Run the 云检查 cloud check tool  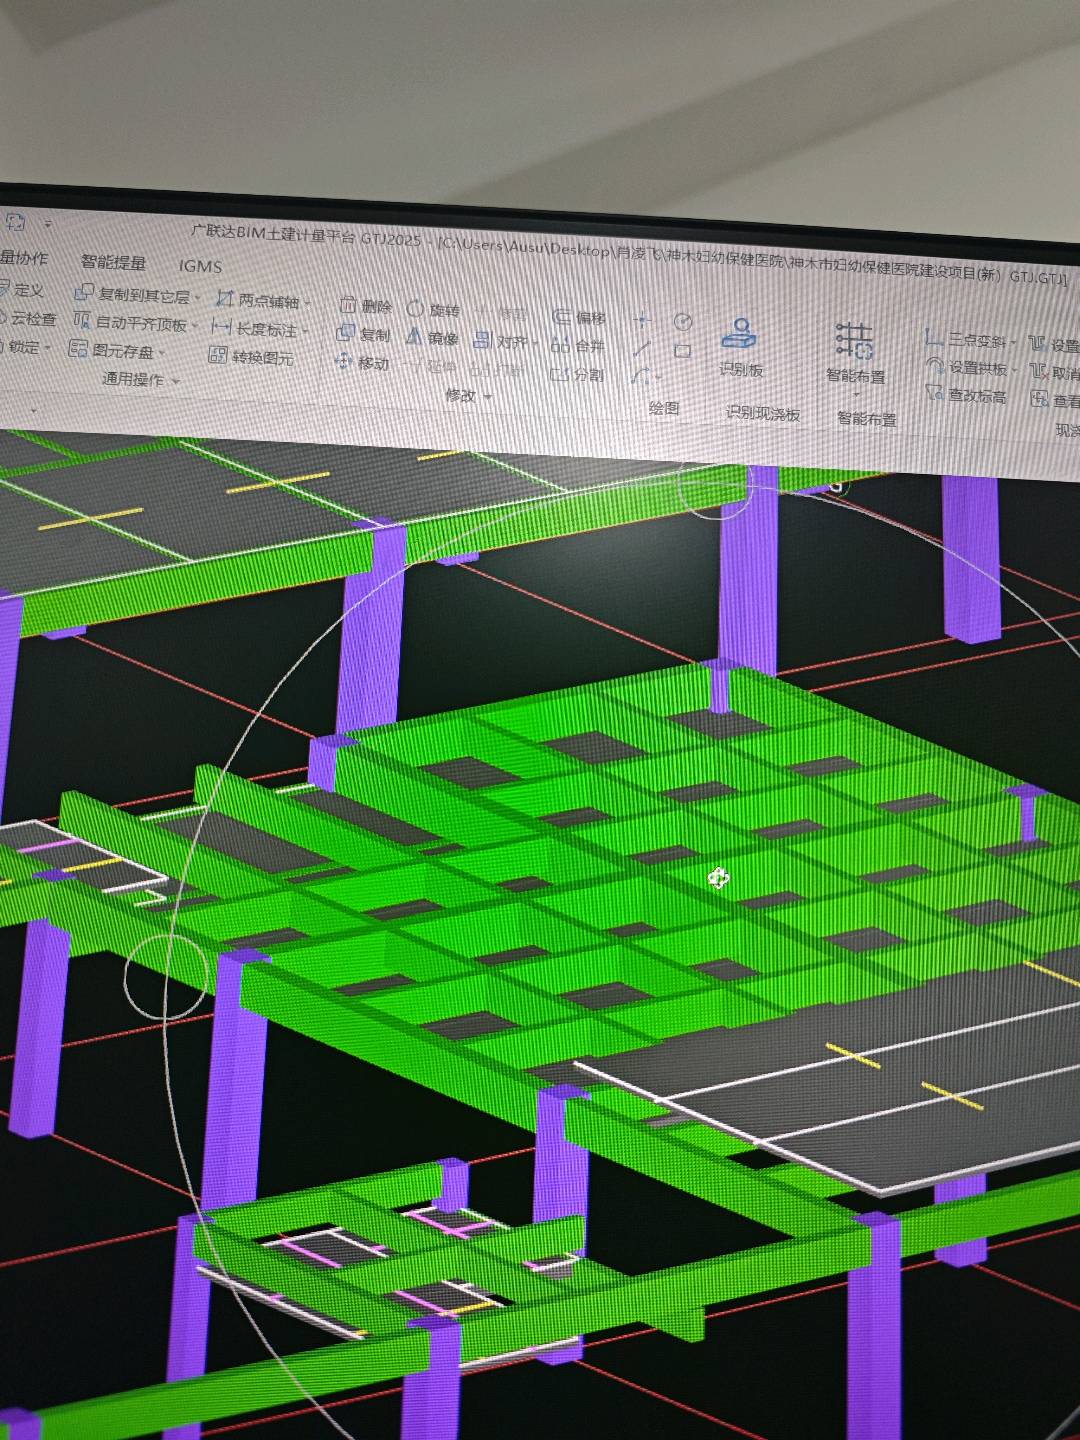(30, 319)
